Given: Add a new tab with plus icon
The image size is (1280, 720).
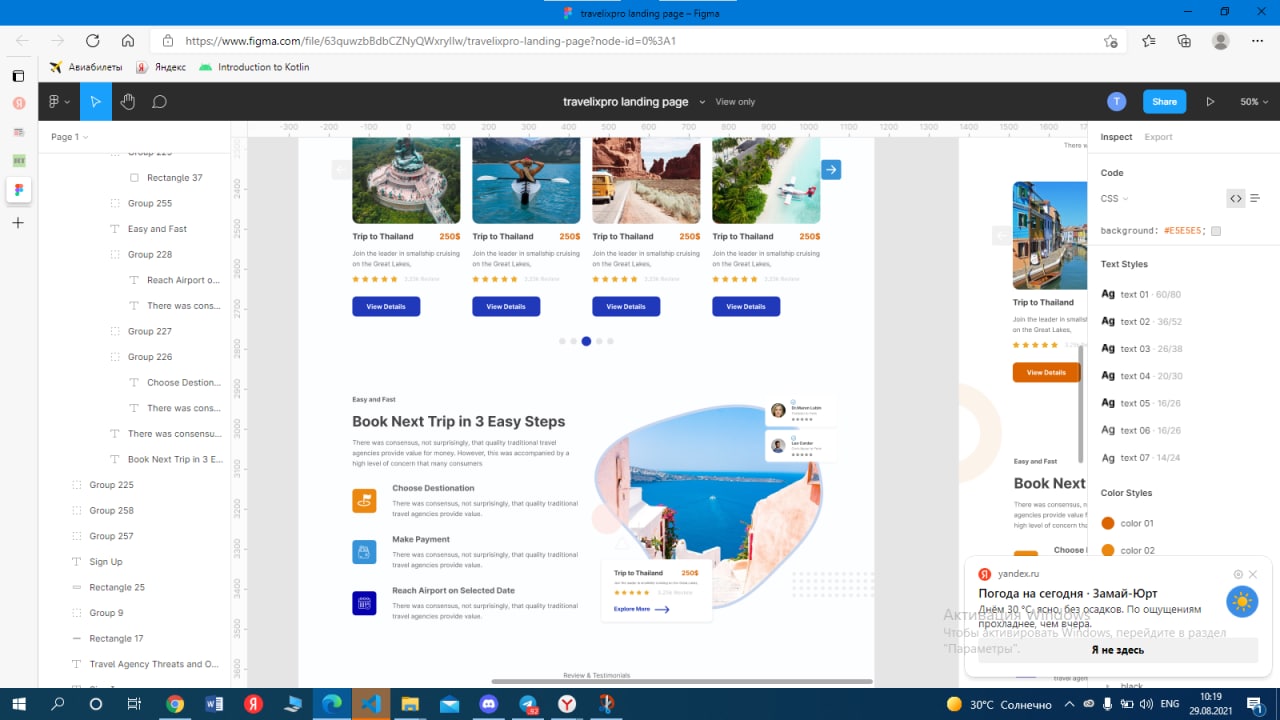Looking at the screenshot, I should pyautogui.click(x=18, y=223).
